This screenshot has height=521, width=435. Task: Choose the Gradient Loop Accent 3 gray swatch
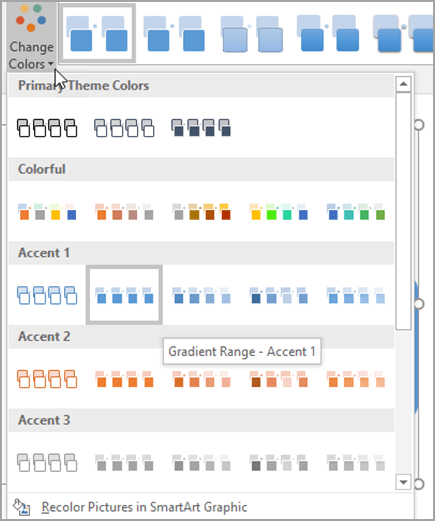(279, 463)
